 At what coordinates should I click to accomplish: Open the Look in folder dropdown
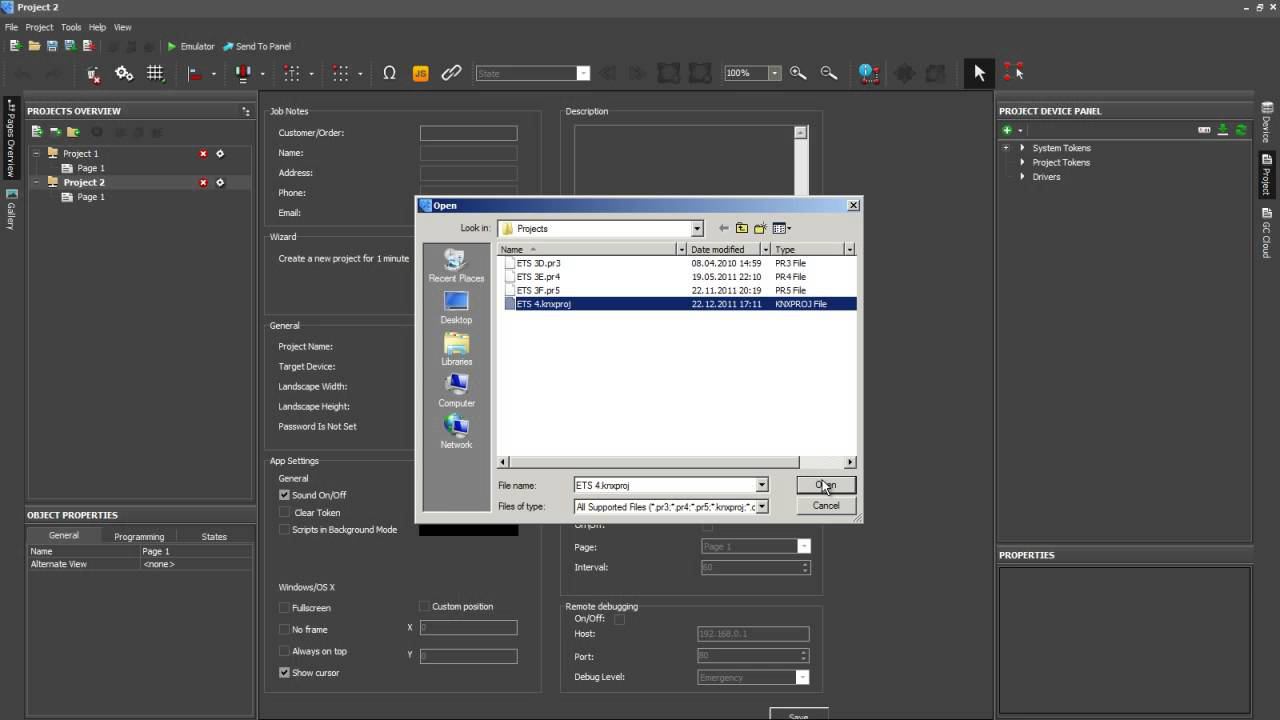pyautogui.click(x=697, y=229)
